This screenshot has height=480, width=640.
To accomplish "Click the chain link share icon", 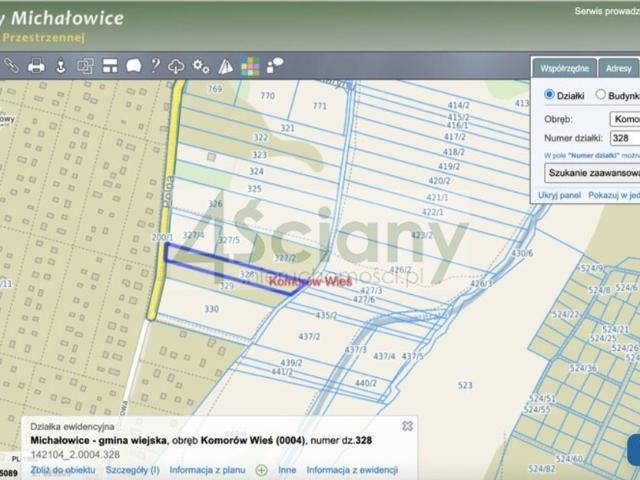I will [11, 65].
